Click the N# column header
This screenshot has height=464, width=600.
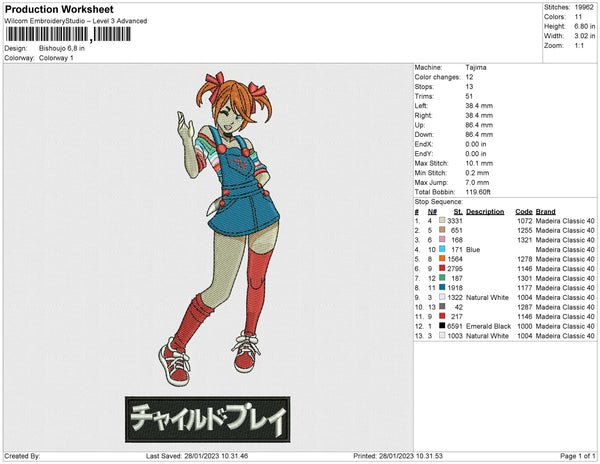[432, 212]
